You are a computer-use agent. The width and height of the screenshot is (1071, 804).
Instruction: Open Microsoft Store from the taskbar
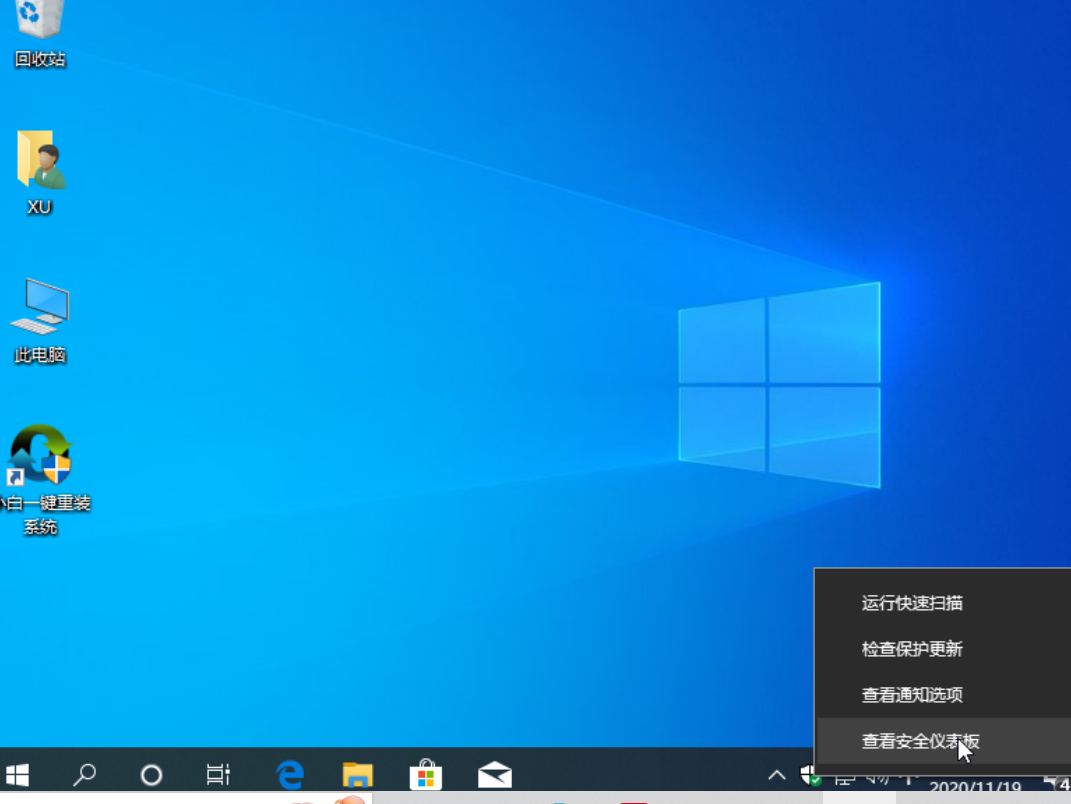click(x=426, y=774)
